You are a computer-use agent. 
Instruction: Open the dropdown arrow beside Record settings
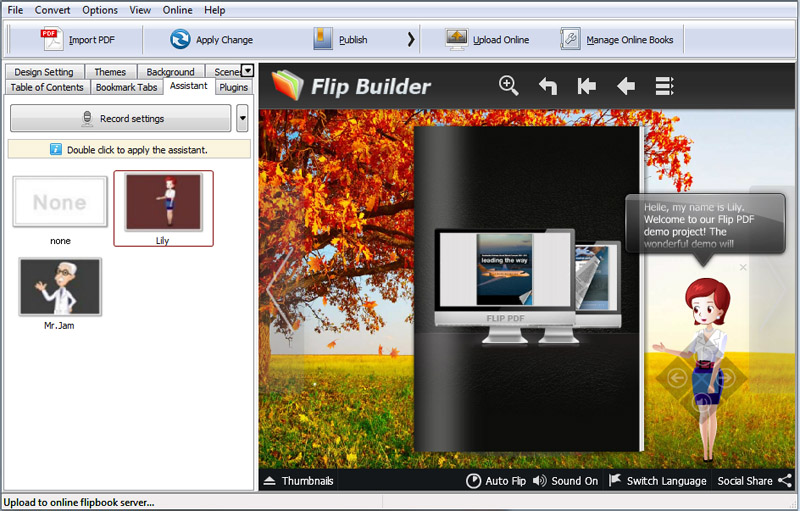pos(242,118)
